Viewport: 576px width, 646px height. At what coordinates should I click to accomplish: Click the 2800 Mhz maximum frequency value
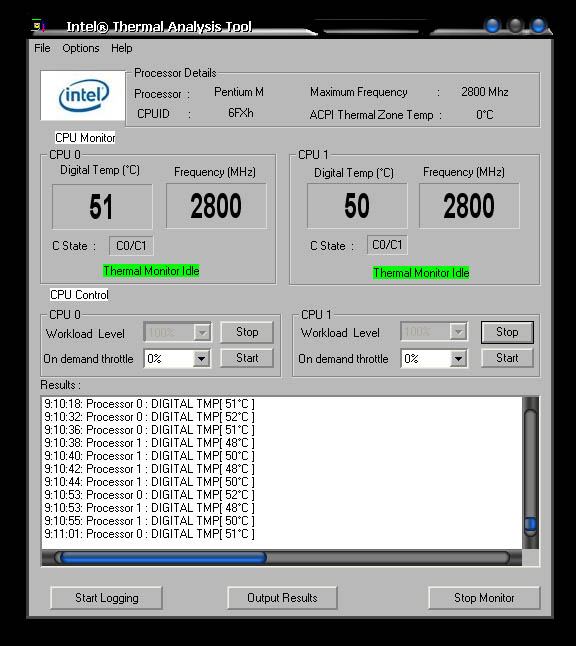click(485, 91)
